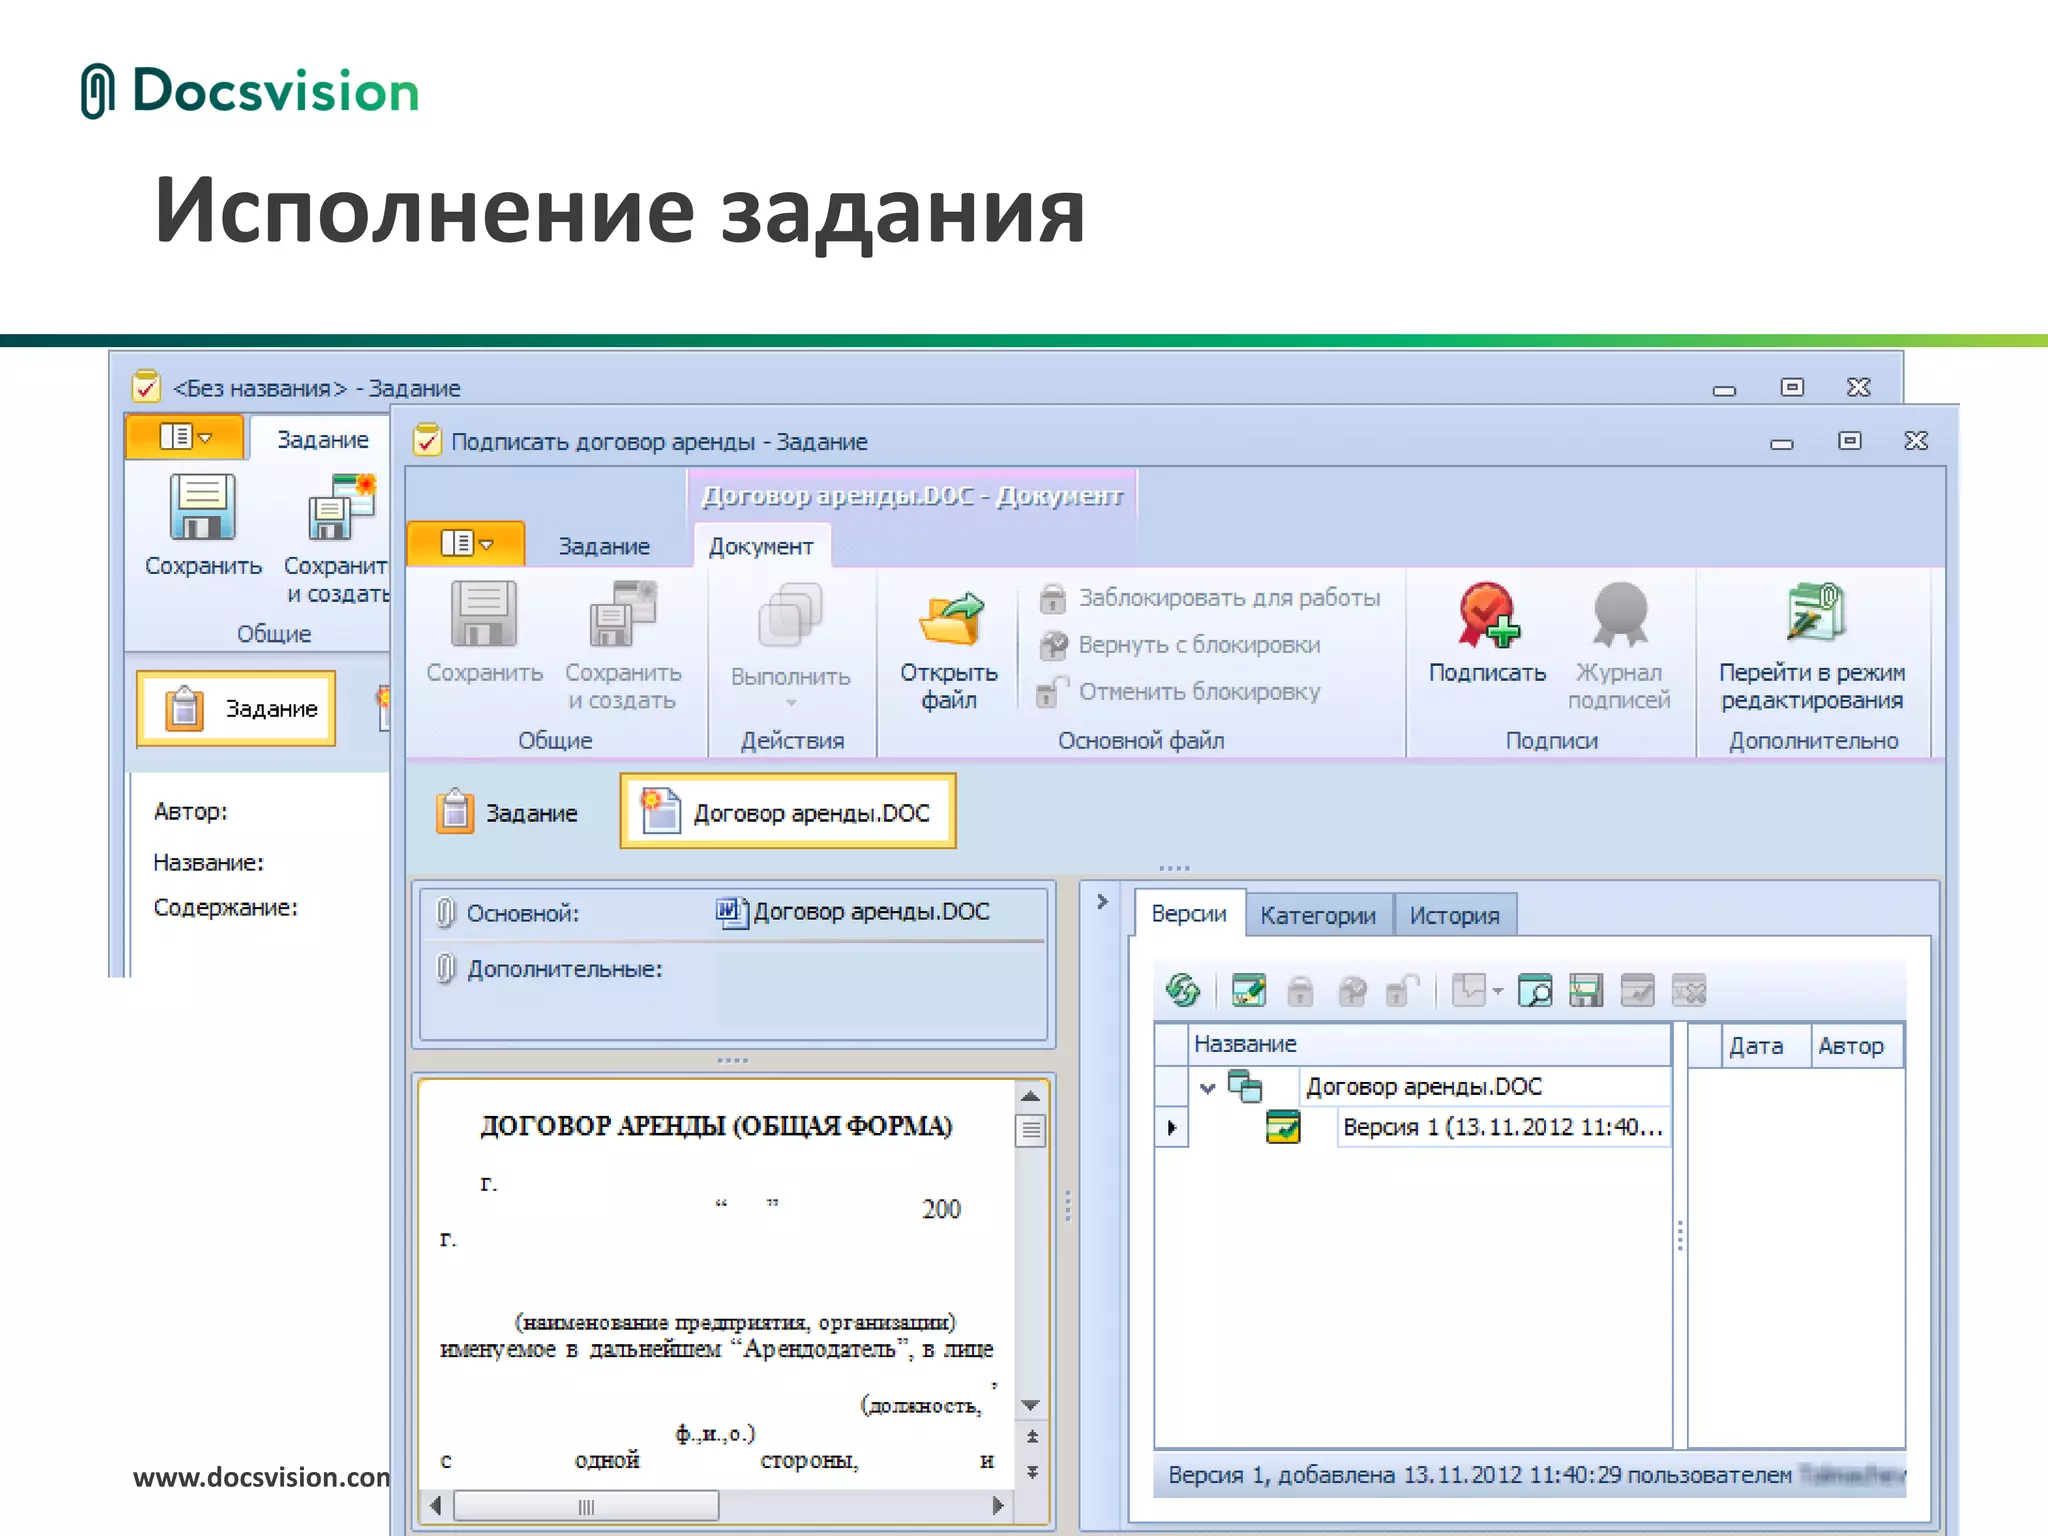Image resolution: width=2048 pixels, height=1536 pixels.
Task: Click the ДОГОВОР АРЕНДЫ (ОБЩАЯ ФОРМА) preview heading
Action: click(716, 1126)
